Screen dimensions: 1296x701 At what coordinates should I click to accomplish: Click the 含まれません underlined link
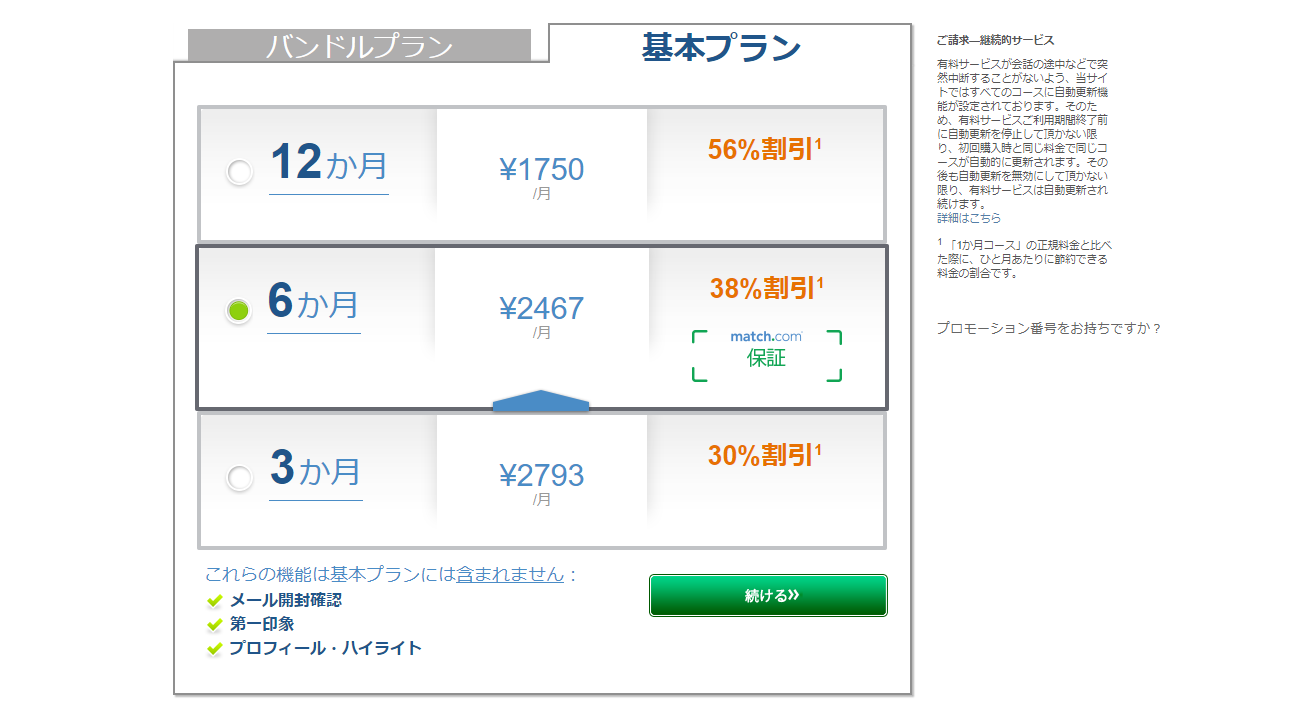[x=510, y=575]
